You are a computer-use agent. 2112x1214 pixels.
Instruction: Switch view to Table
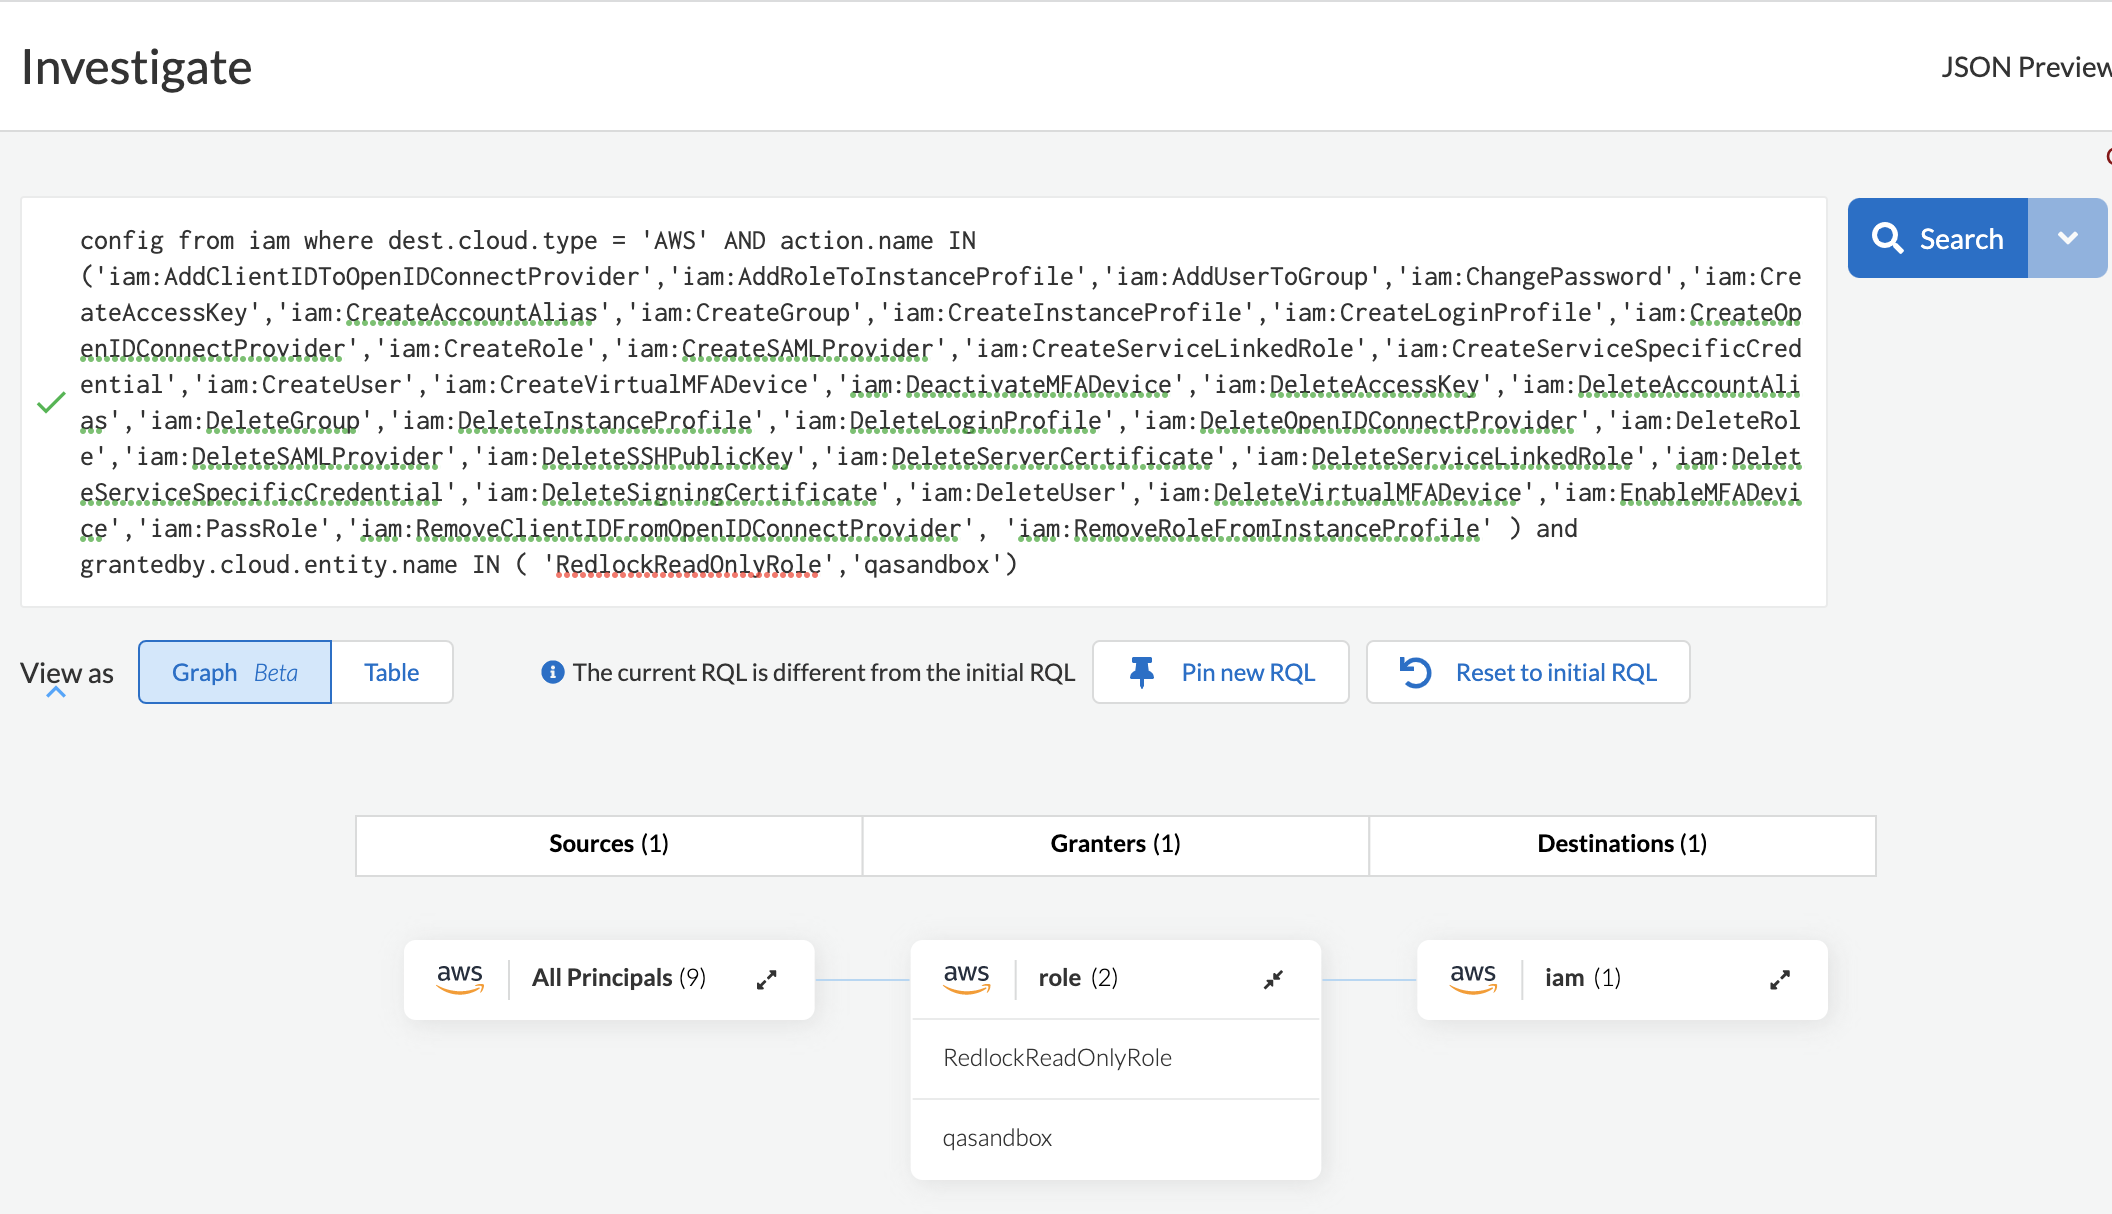[x=391, y=672]
